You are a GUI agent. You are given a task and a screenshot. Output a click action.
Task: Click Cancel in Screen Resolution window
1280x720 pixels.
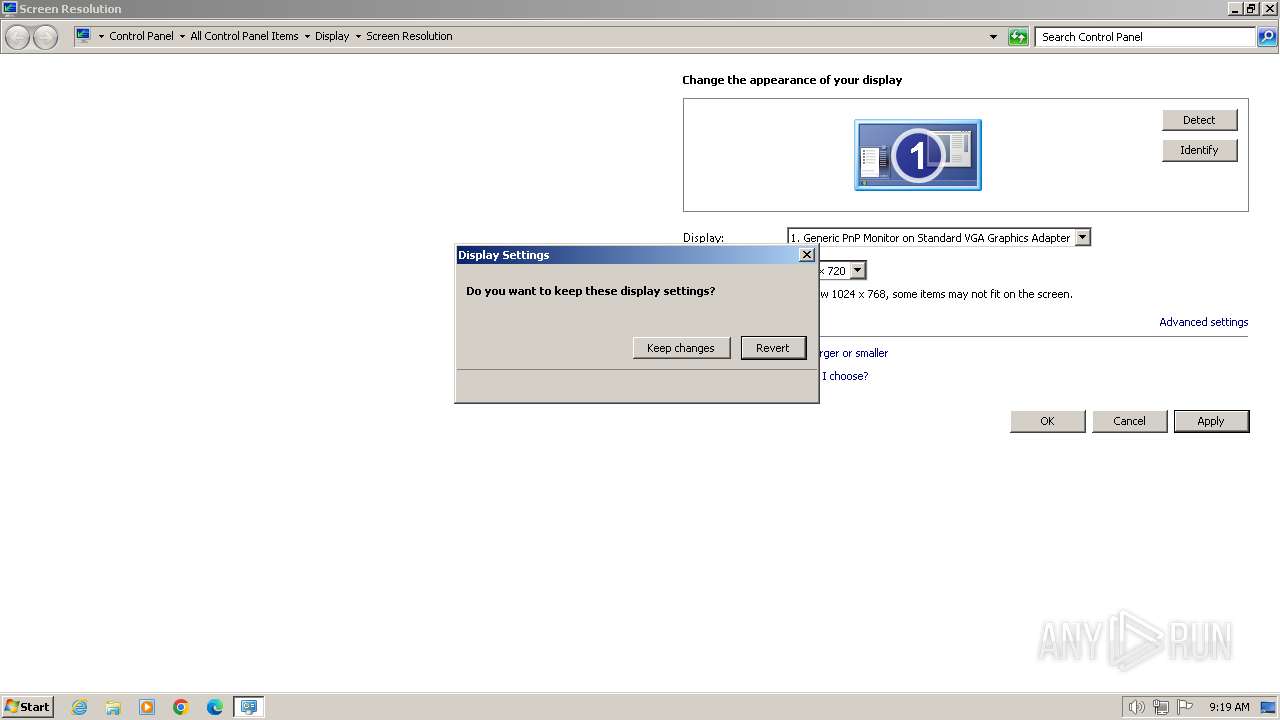pyautogui.click(x=1129, y=421)
